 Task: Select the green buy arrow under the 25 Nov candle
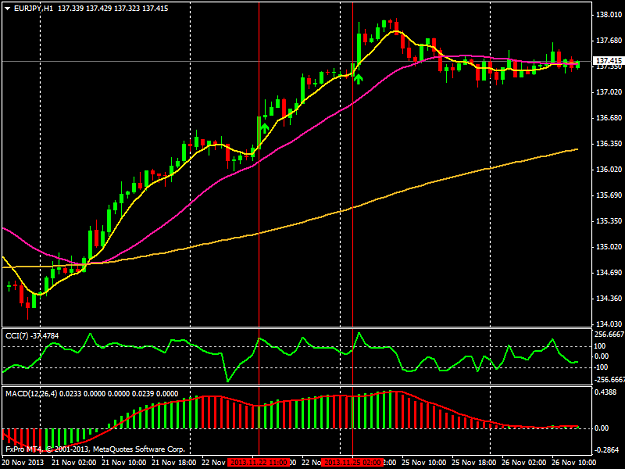click(358, 79)
